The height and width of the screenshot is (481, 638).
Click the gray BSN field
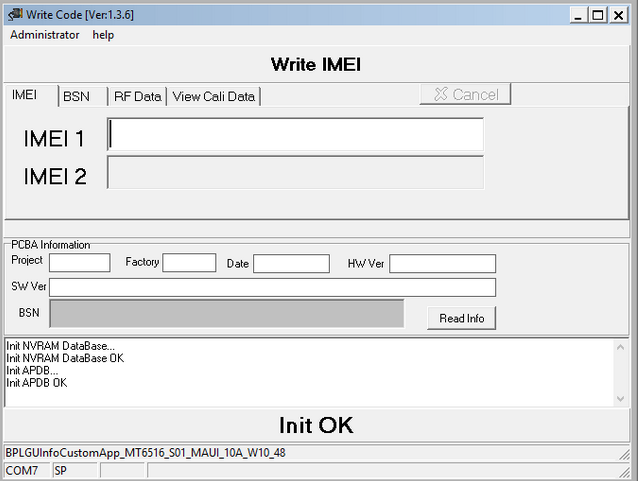[x=227, y=313]
